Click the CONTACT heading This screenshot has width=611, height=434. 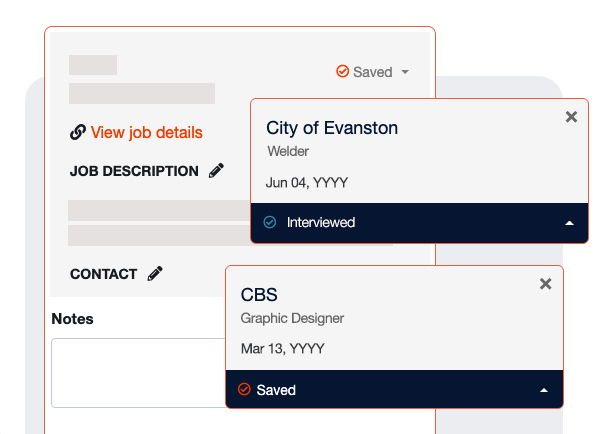point(103,274)
